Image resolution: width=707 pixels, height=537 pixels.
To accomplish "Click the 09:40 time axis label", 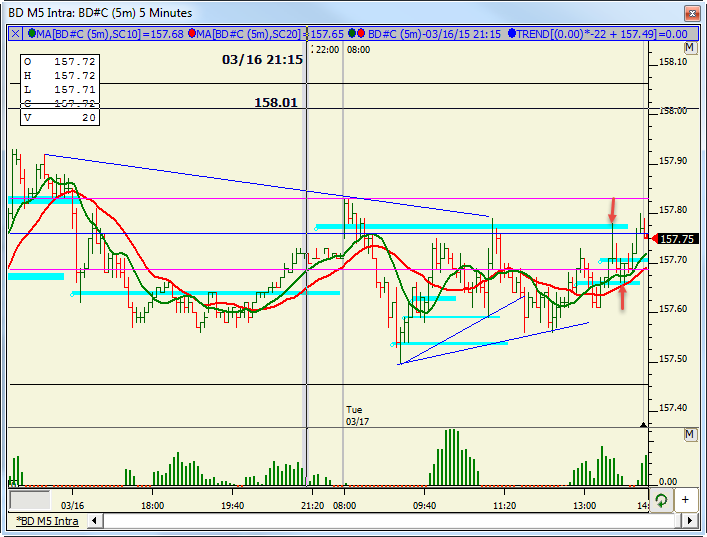I will pos(424,505).
